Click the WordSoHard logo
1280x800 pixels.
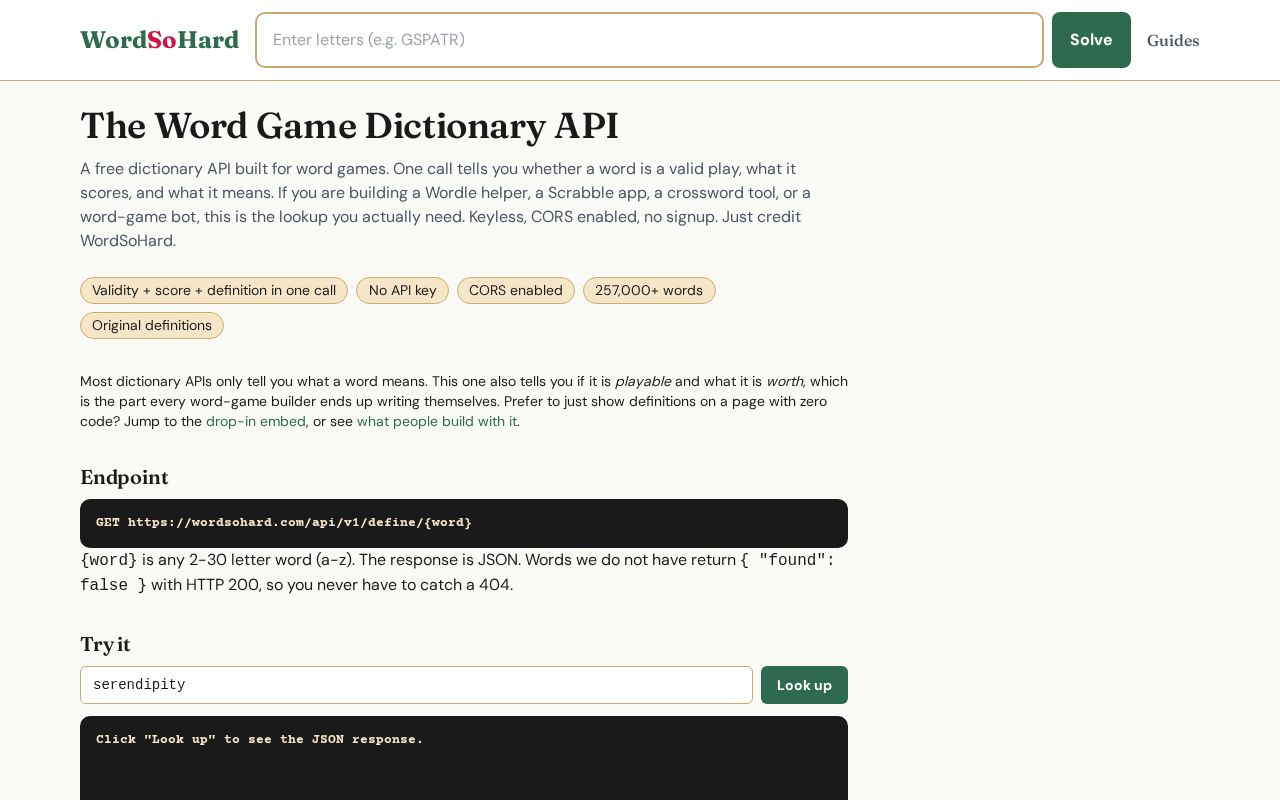click(159, 40)
